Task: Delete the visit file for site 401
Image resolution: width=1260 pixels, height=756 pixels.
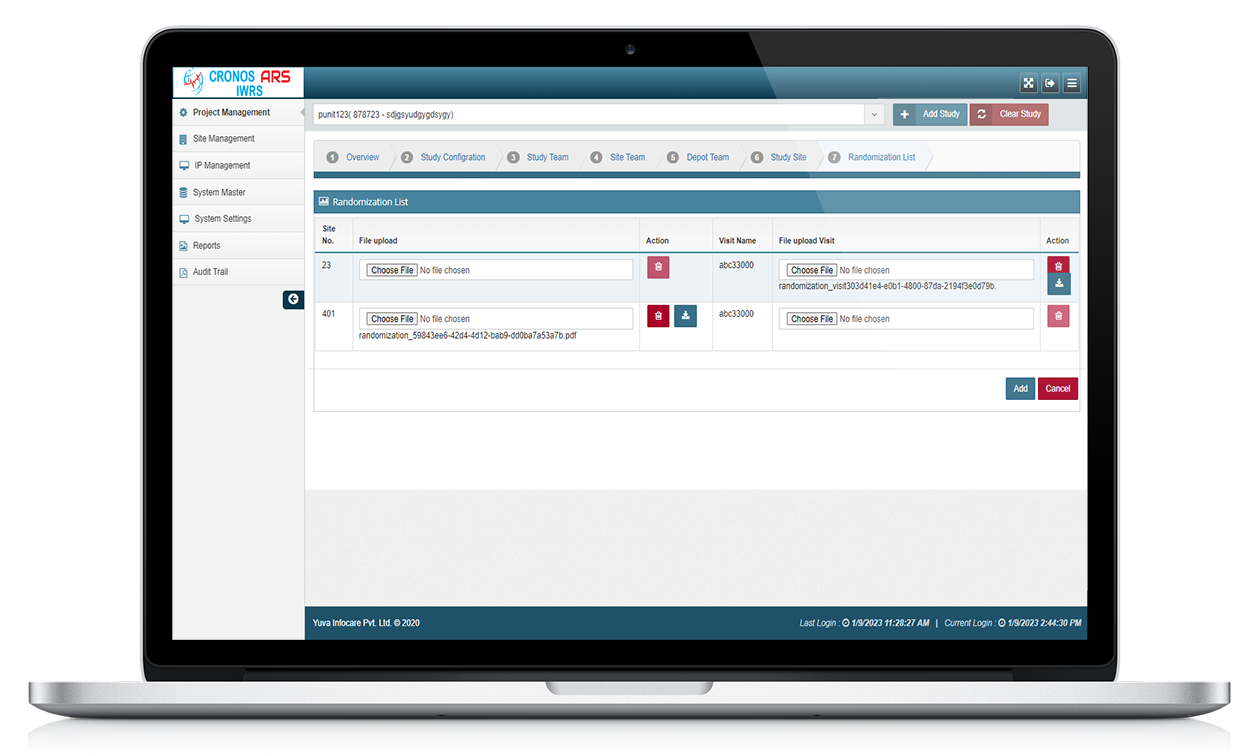Action: point(1058,317)
